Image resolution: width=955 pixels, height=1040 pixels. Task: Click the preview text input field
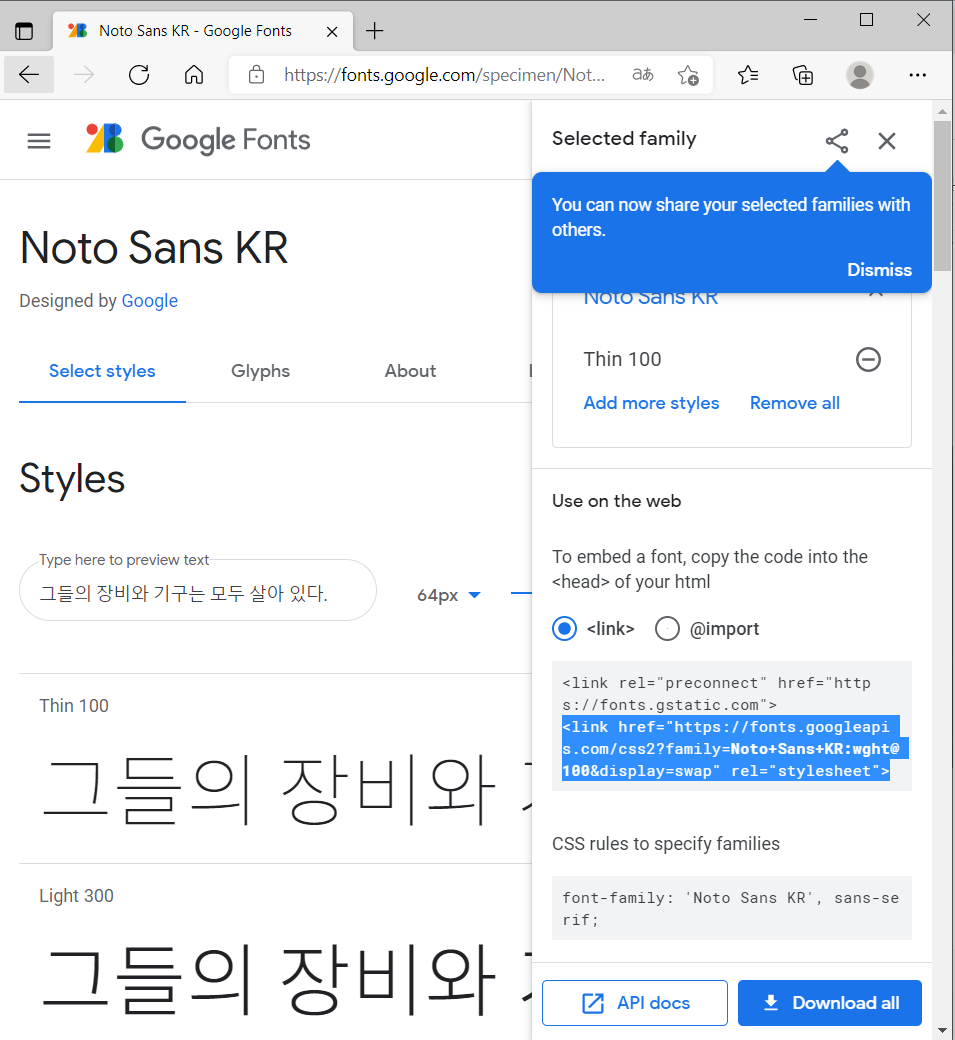[x=198, y=592]
